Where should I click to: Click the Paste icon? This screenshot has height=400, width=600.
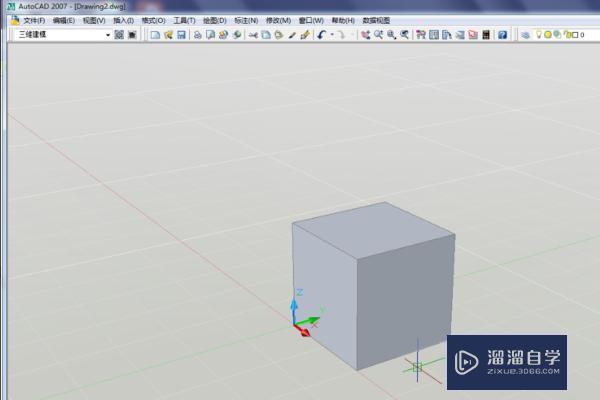pyautogui.click(x=279, y=35)
